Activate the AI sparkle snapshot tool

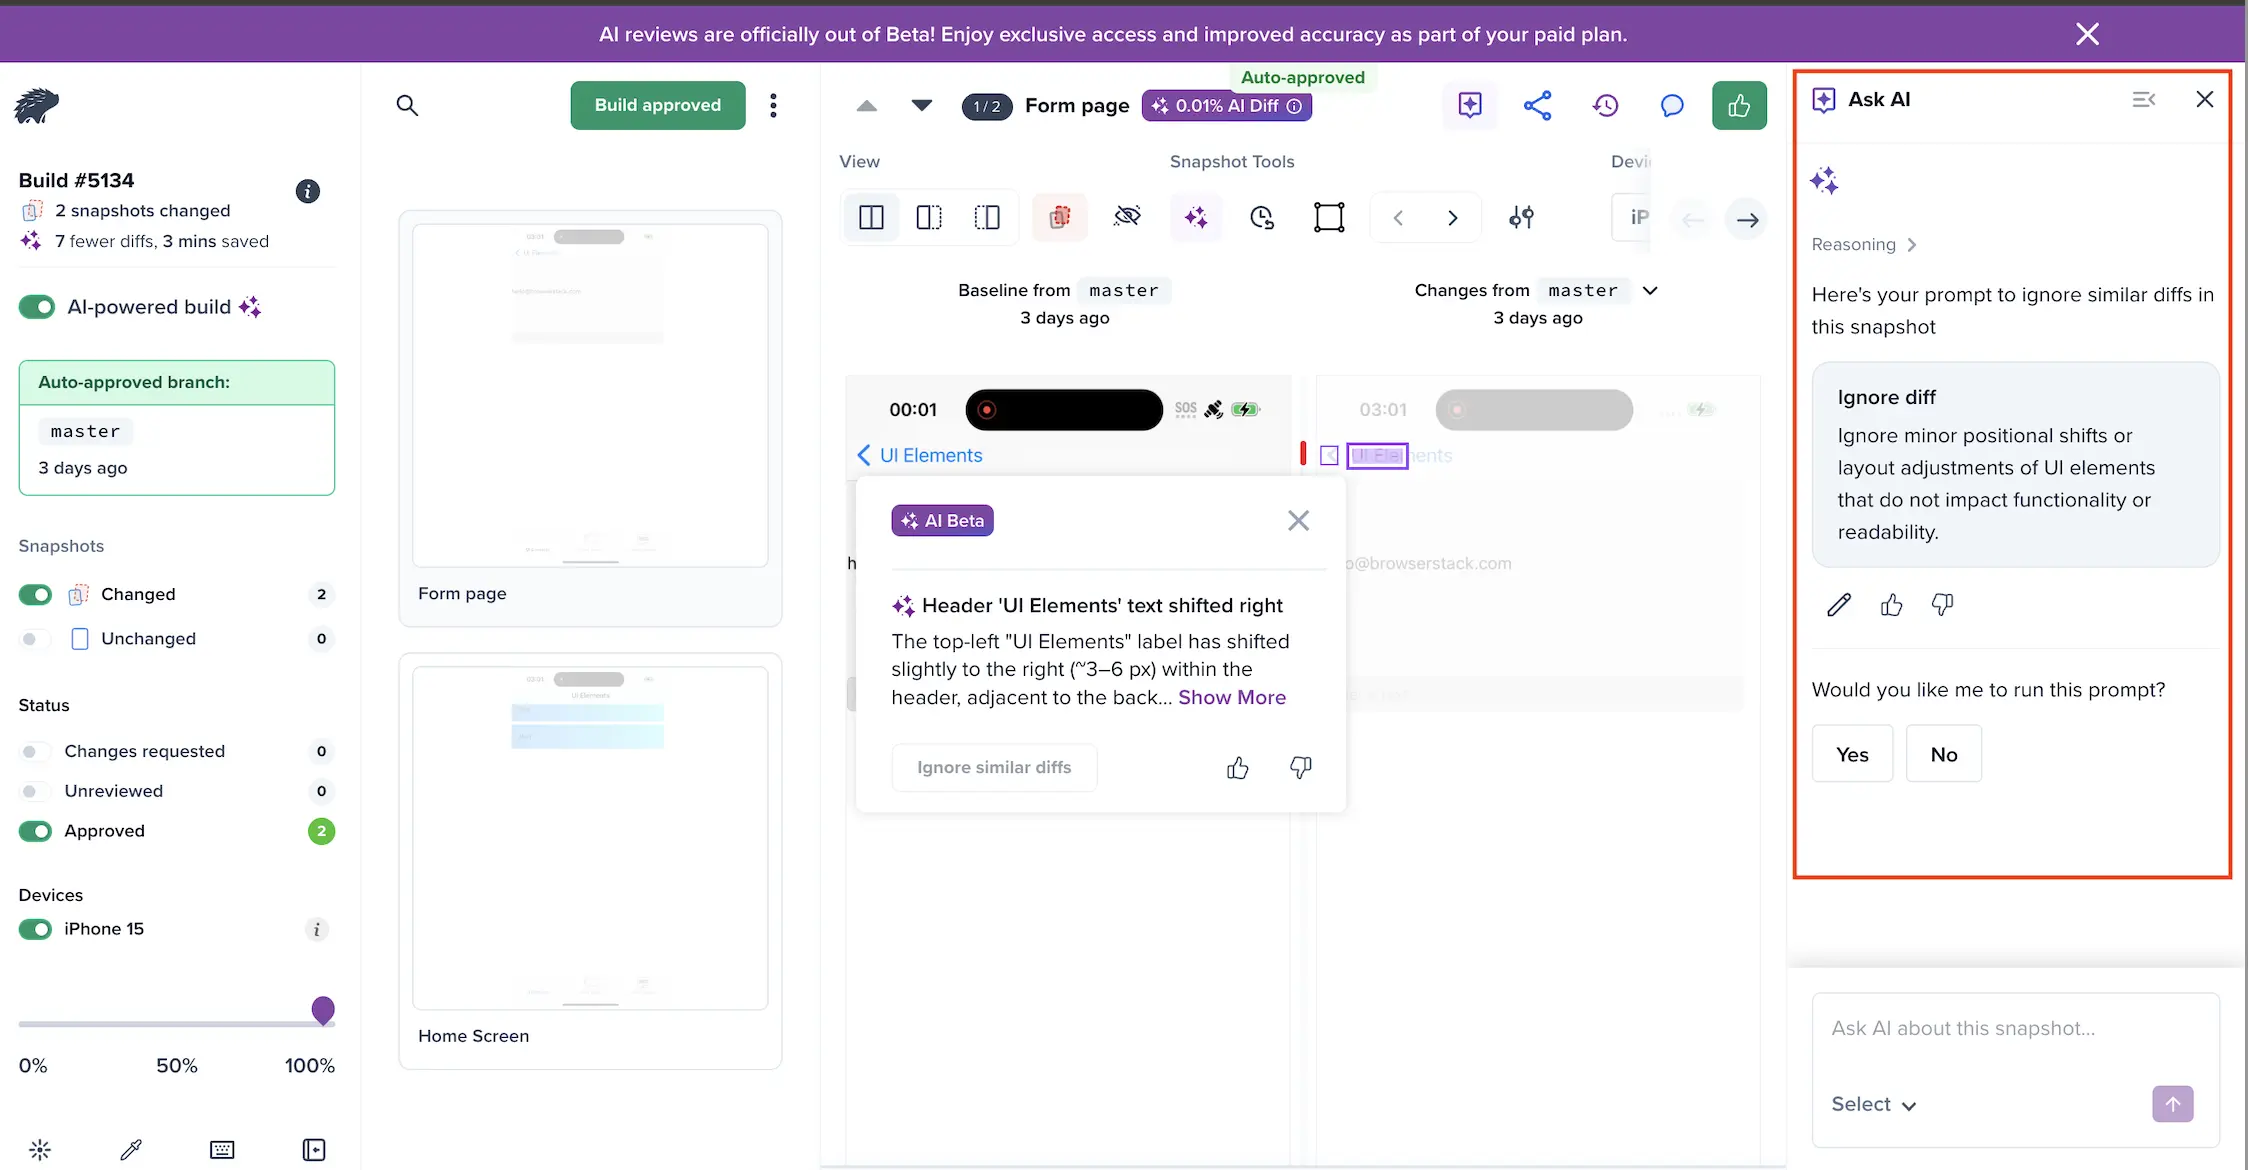pos(1196,217)
